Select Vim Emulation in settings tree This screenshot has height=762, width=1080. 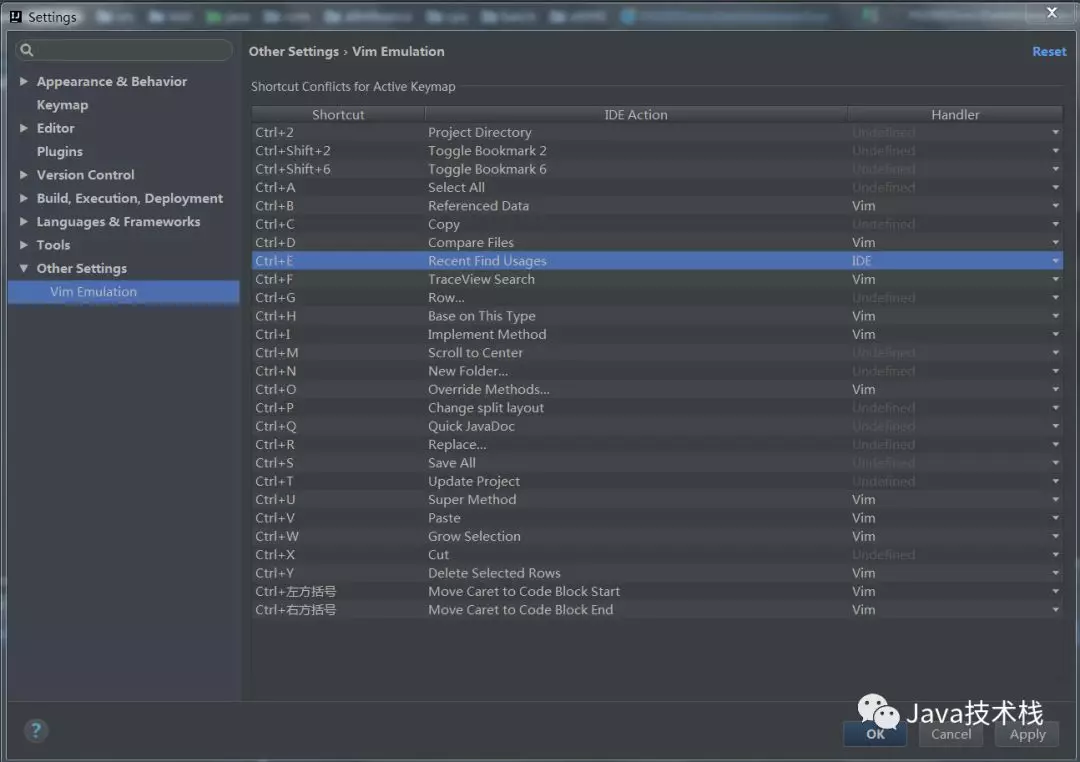(x=93, y=292)
